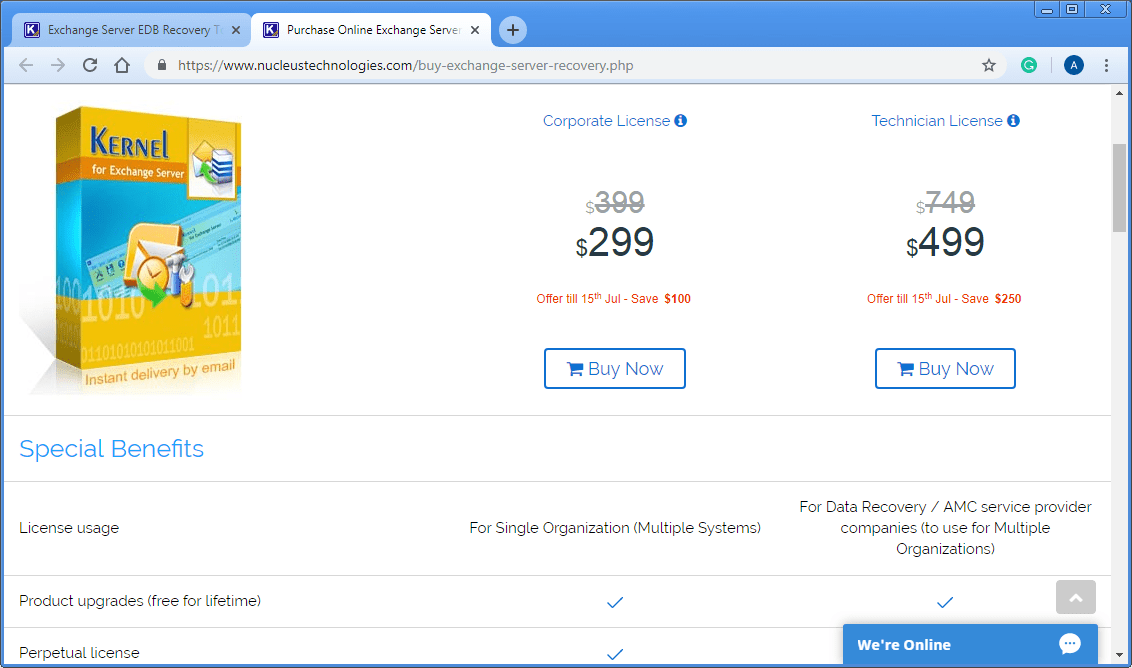Click the address bar URL
Viewport: 1132px width, 668px height.
coord(406,65)
